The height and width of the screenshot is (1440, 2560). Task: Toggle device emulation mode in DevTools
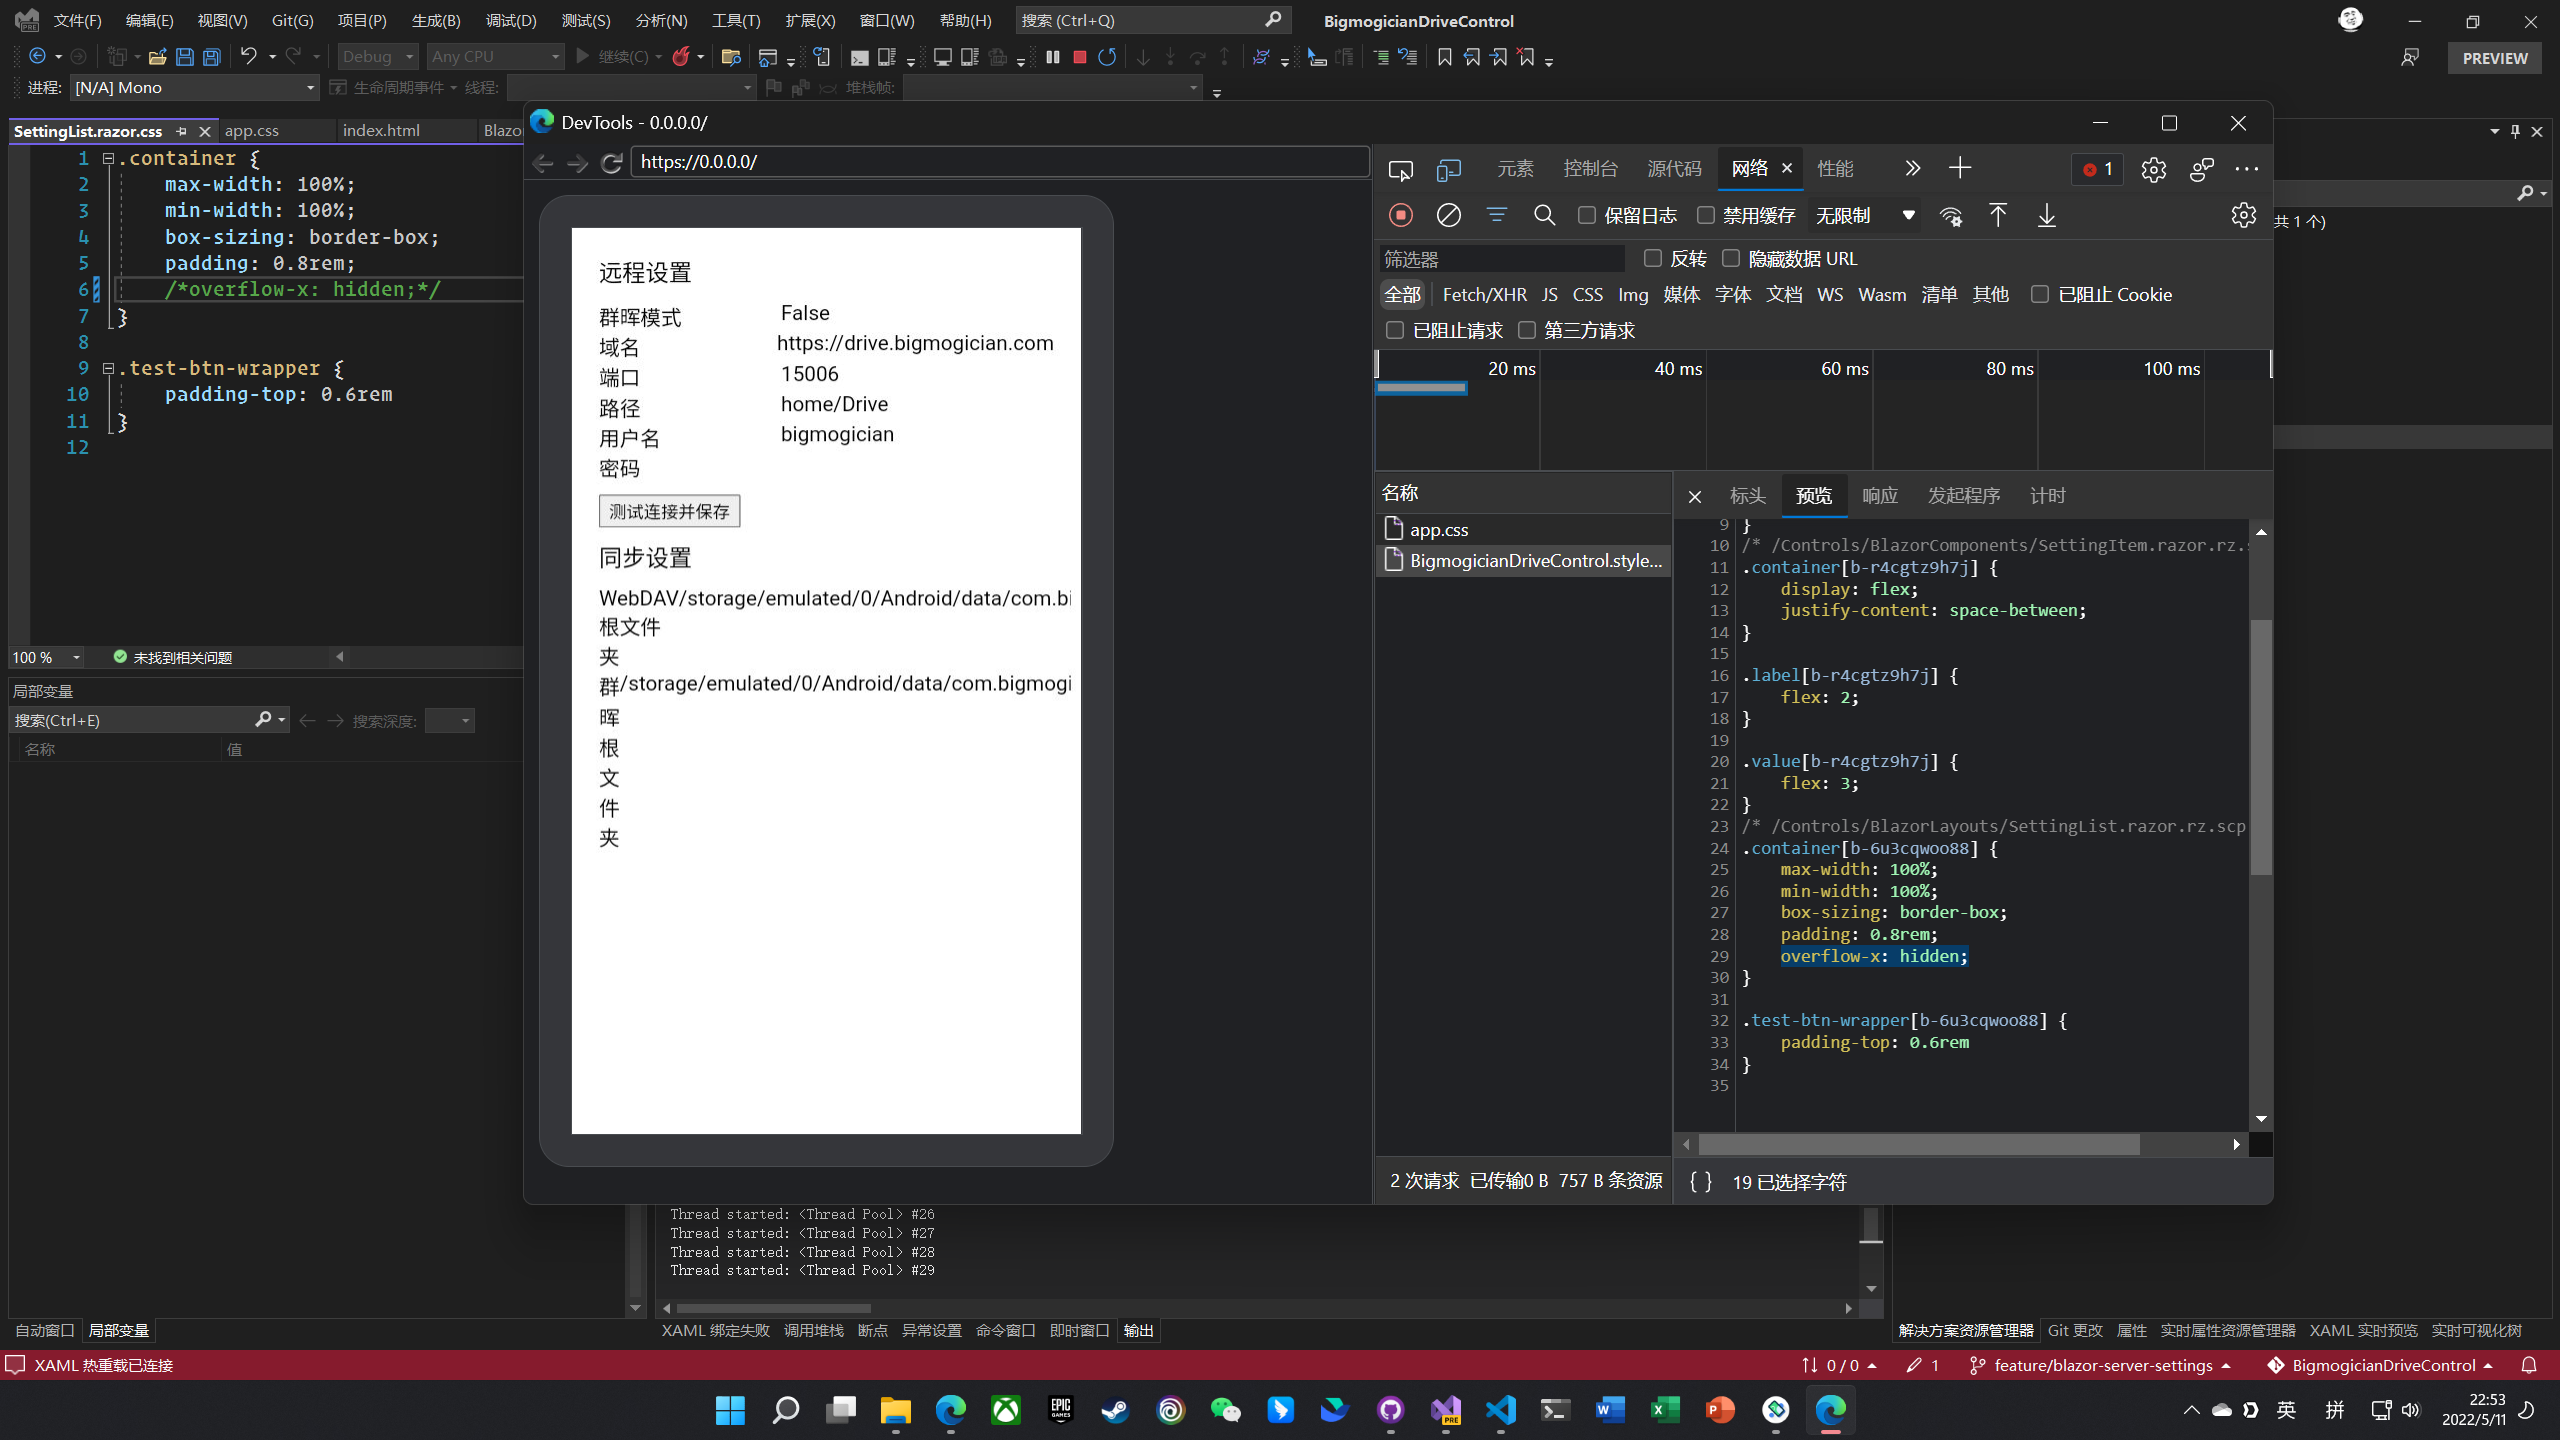click(x=1447, y=169)
